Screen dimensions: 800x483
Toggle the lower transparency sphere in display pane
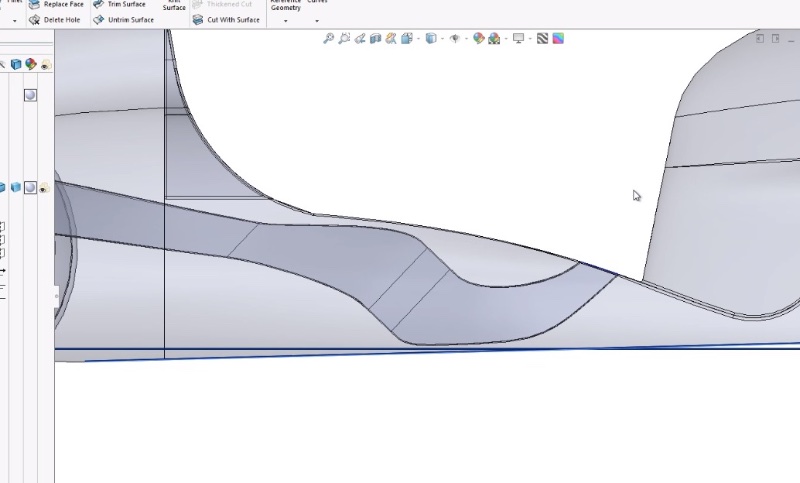30,187
